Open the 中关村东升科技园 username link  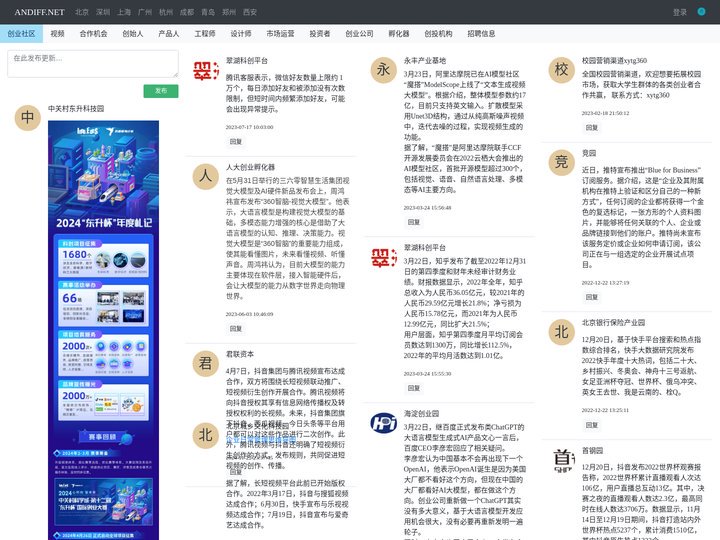(76, 108)
